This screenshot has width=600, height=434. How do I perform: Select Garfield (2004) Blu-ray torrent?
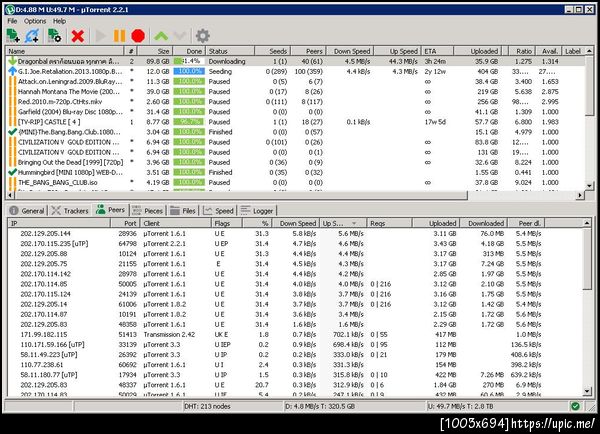(295, 112)
